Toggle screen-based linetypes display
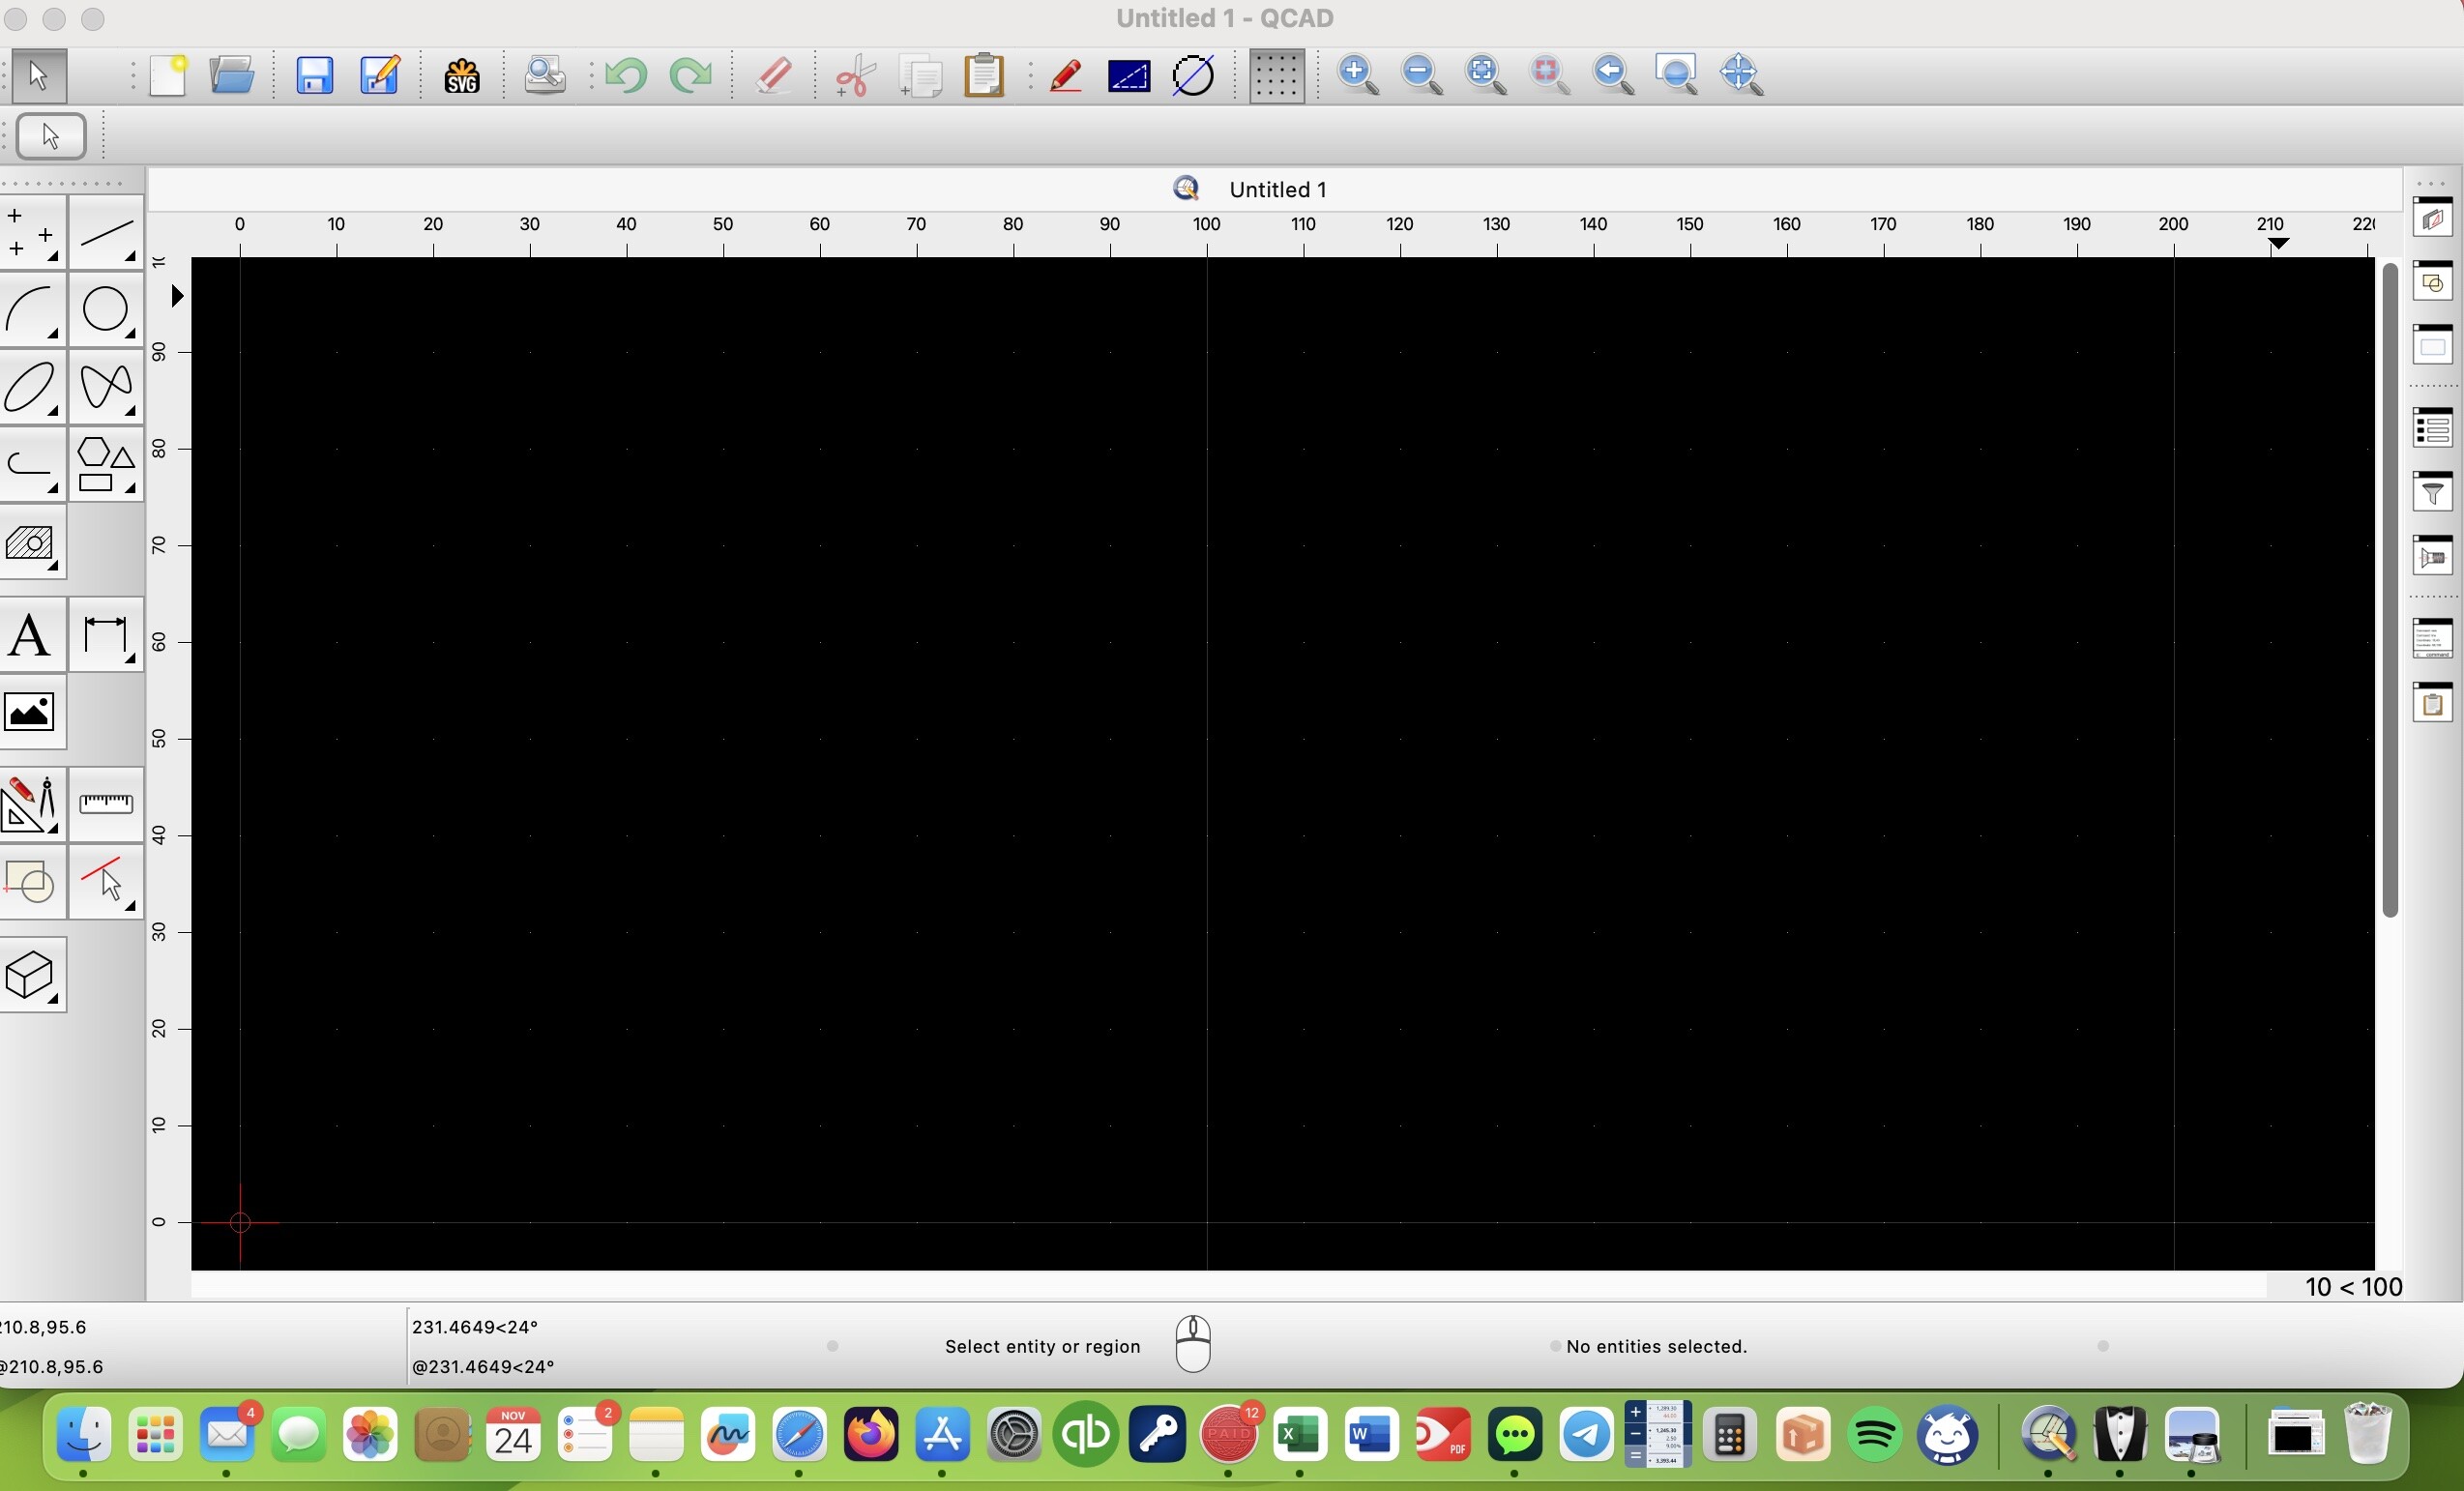The image size is (2464, 1491). pos(1128,76)
